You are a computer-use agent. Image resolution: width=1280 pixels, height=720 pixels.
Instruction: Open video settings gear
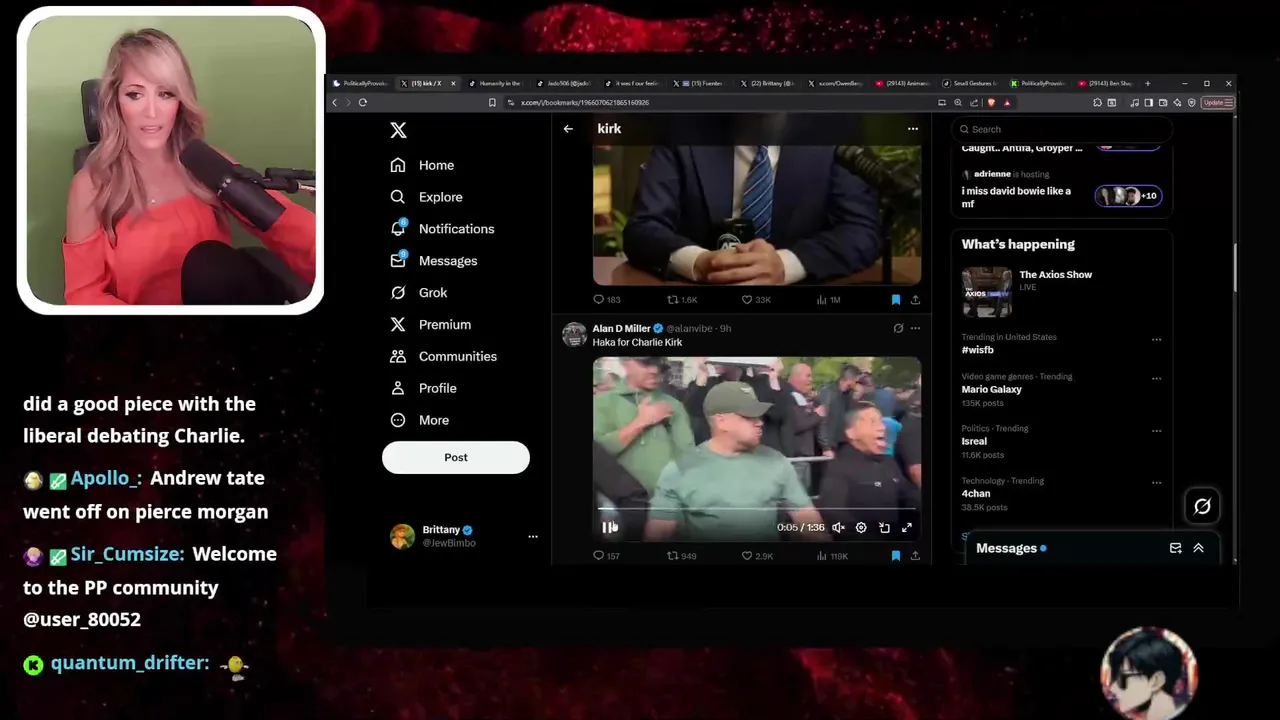click(861, 528)
